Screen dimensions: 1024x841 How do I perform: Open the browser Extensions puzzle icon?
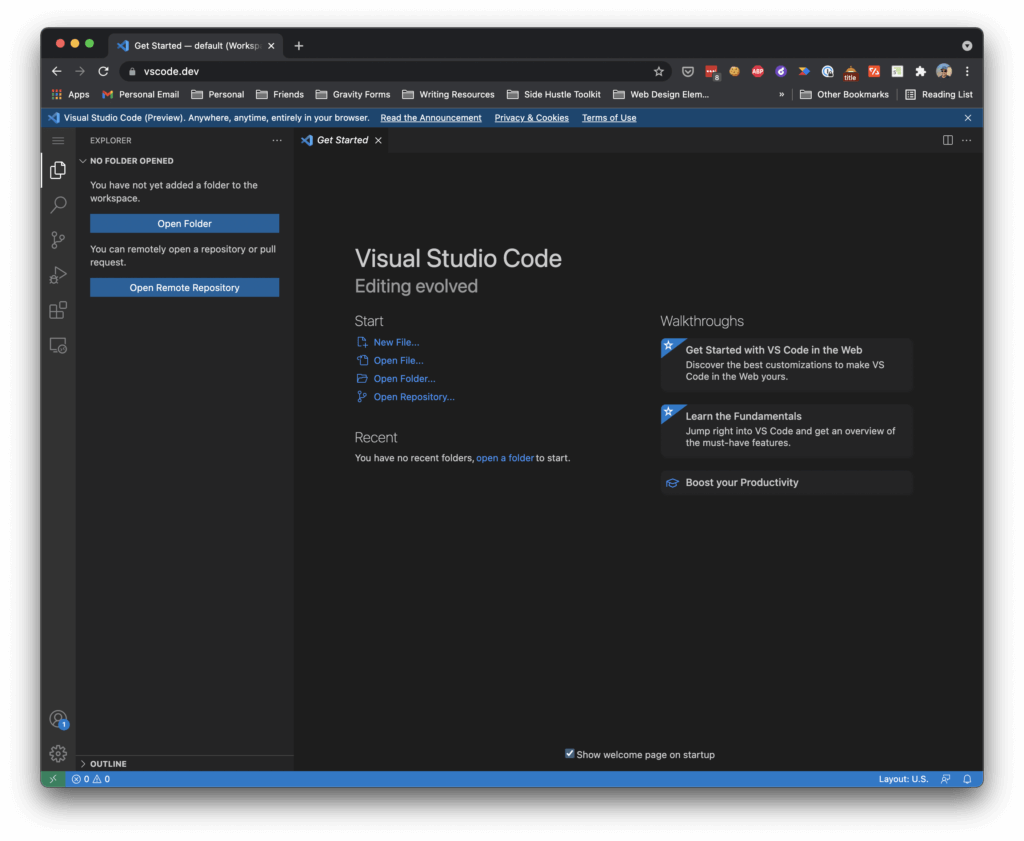pyautogui.click(x=920, y=72)
